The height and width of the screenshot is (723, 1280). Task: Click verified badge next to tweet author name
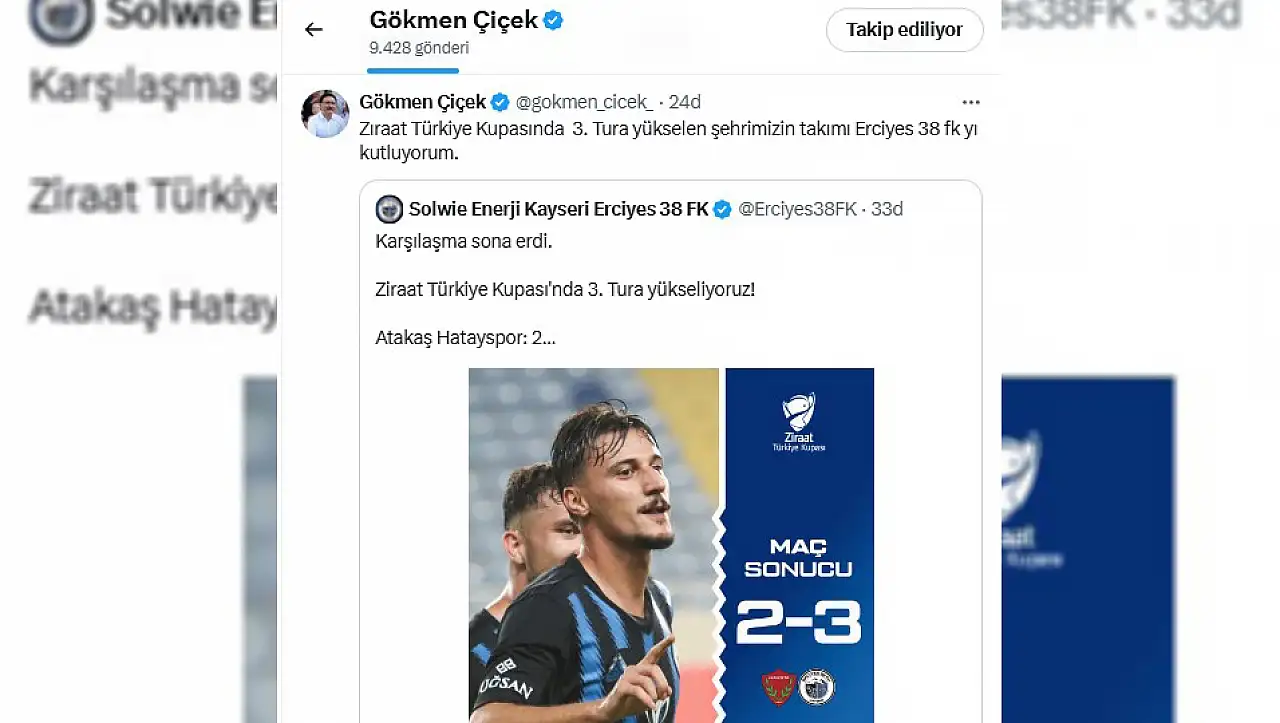500,102
